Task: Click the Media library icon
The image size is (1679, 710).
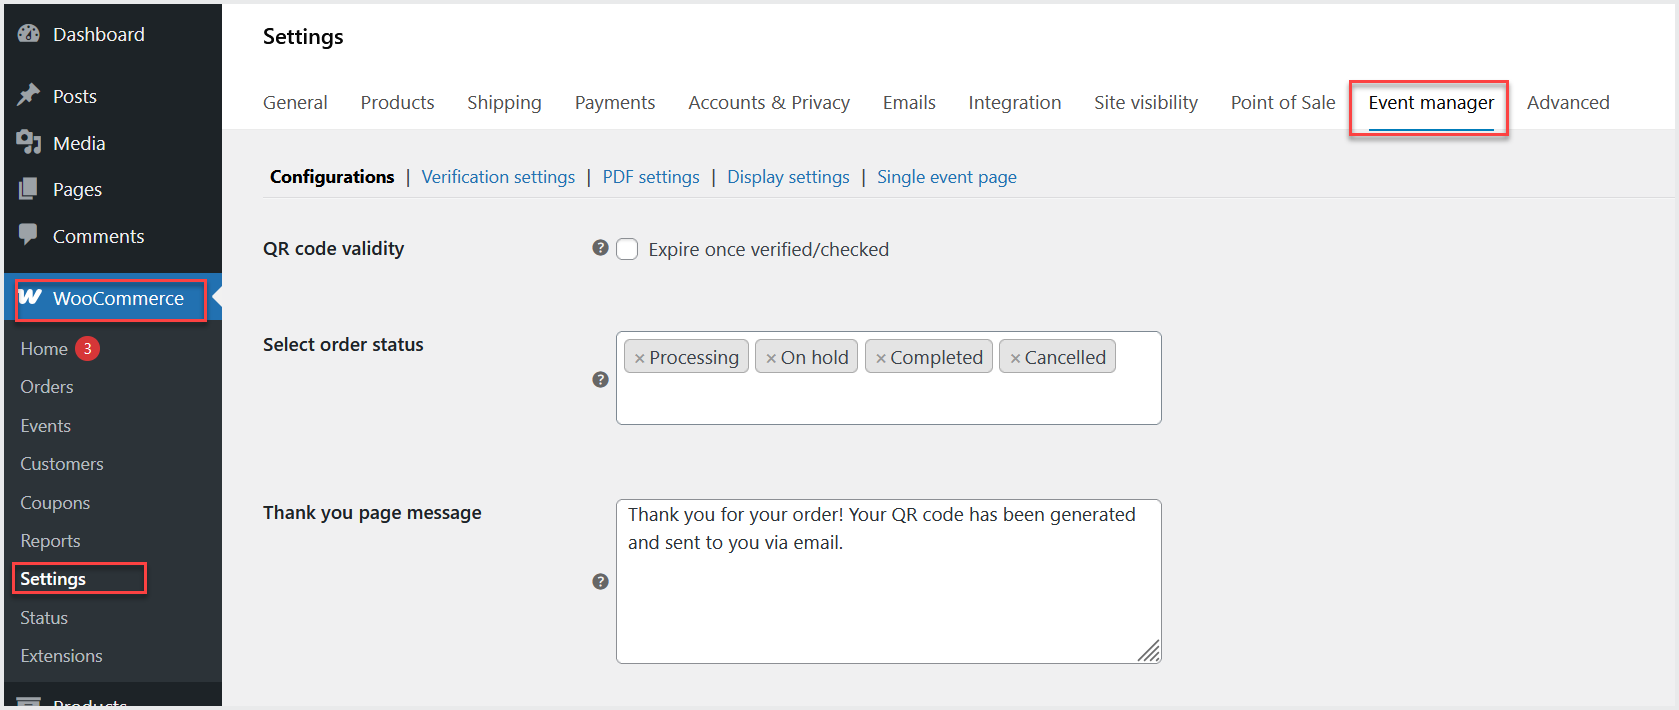Action: tap(29, 142)
